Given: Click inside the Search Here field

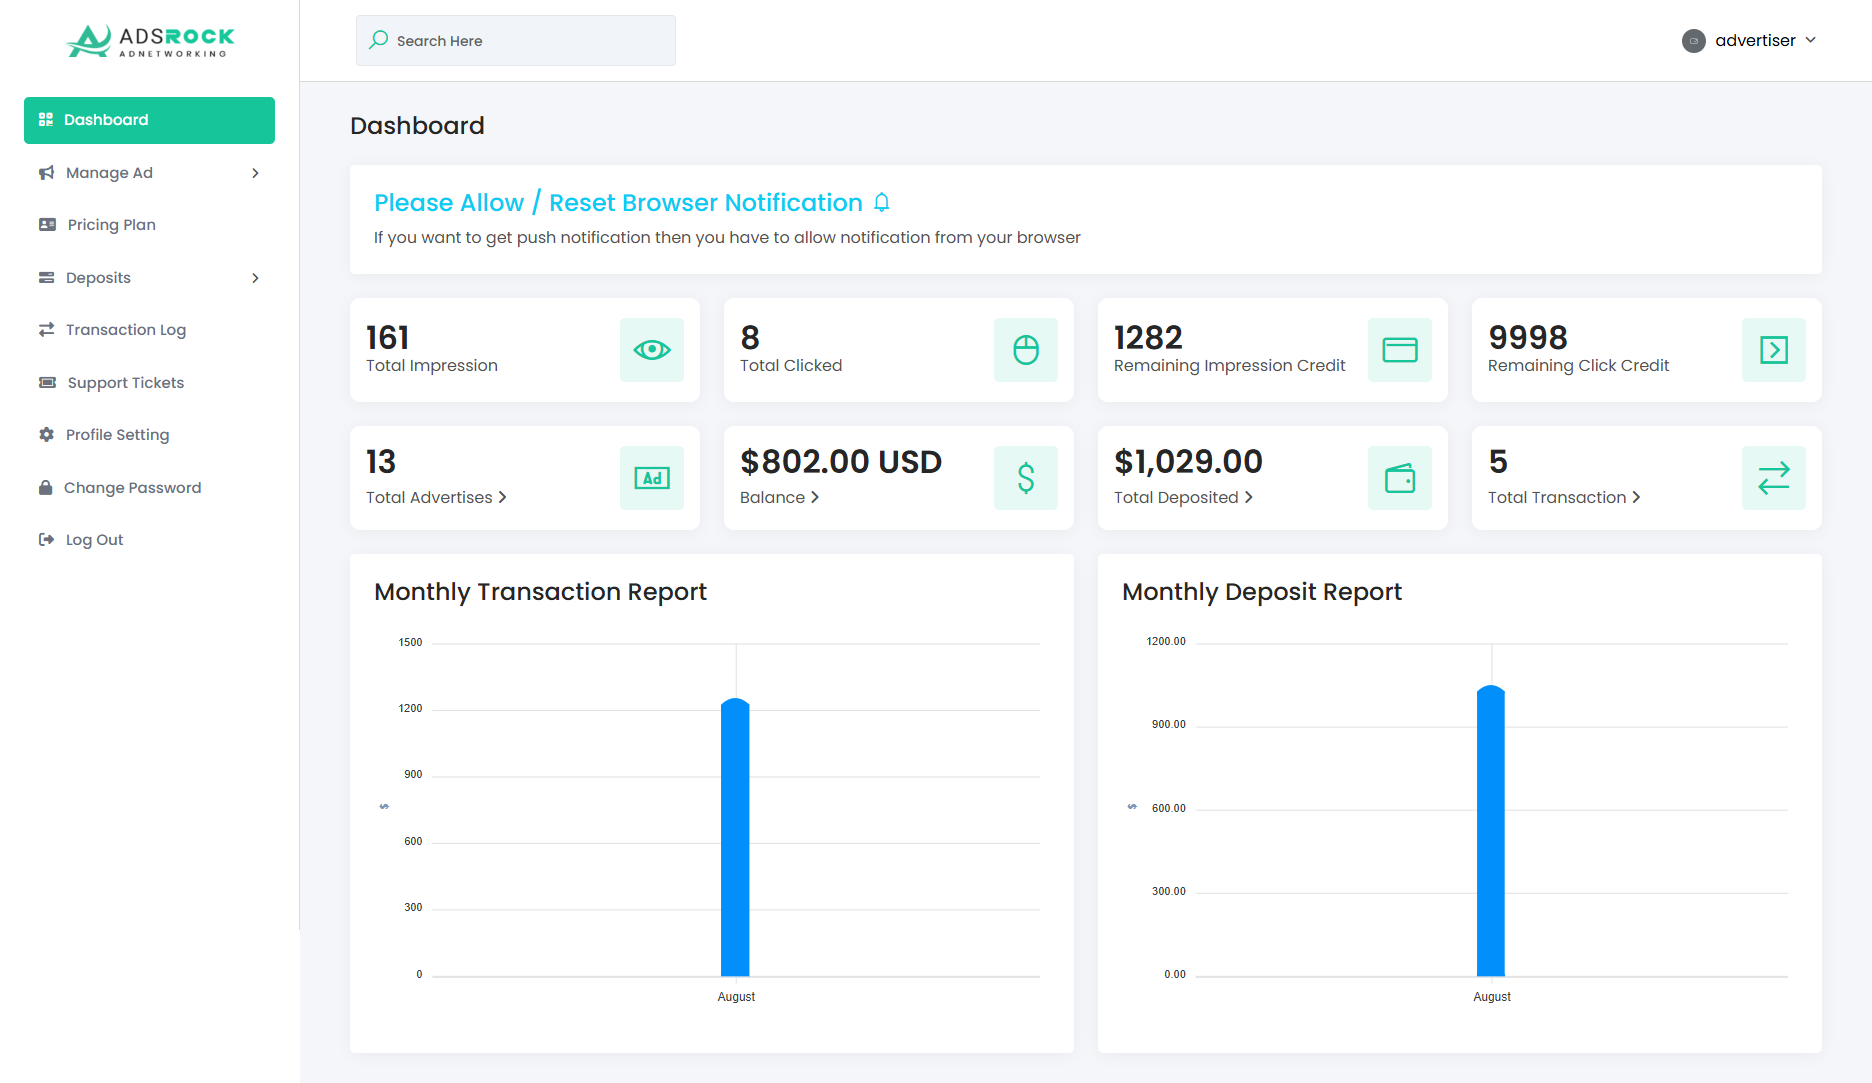Looking at the screenshot, I should coord(515,40).
